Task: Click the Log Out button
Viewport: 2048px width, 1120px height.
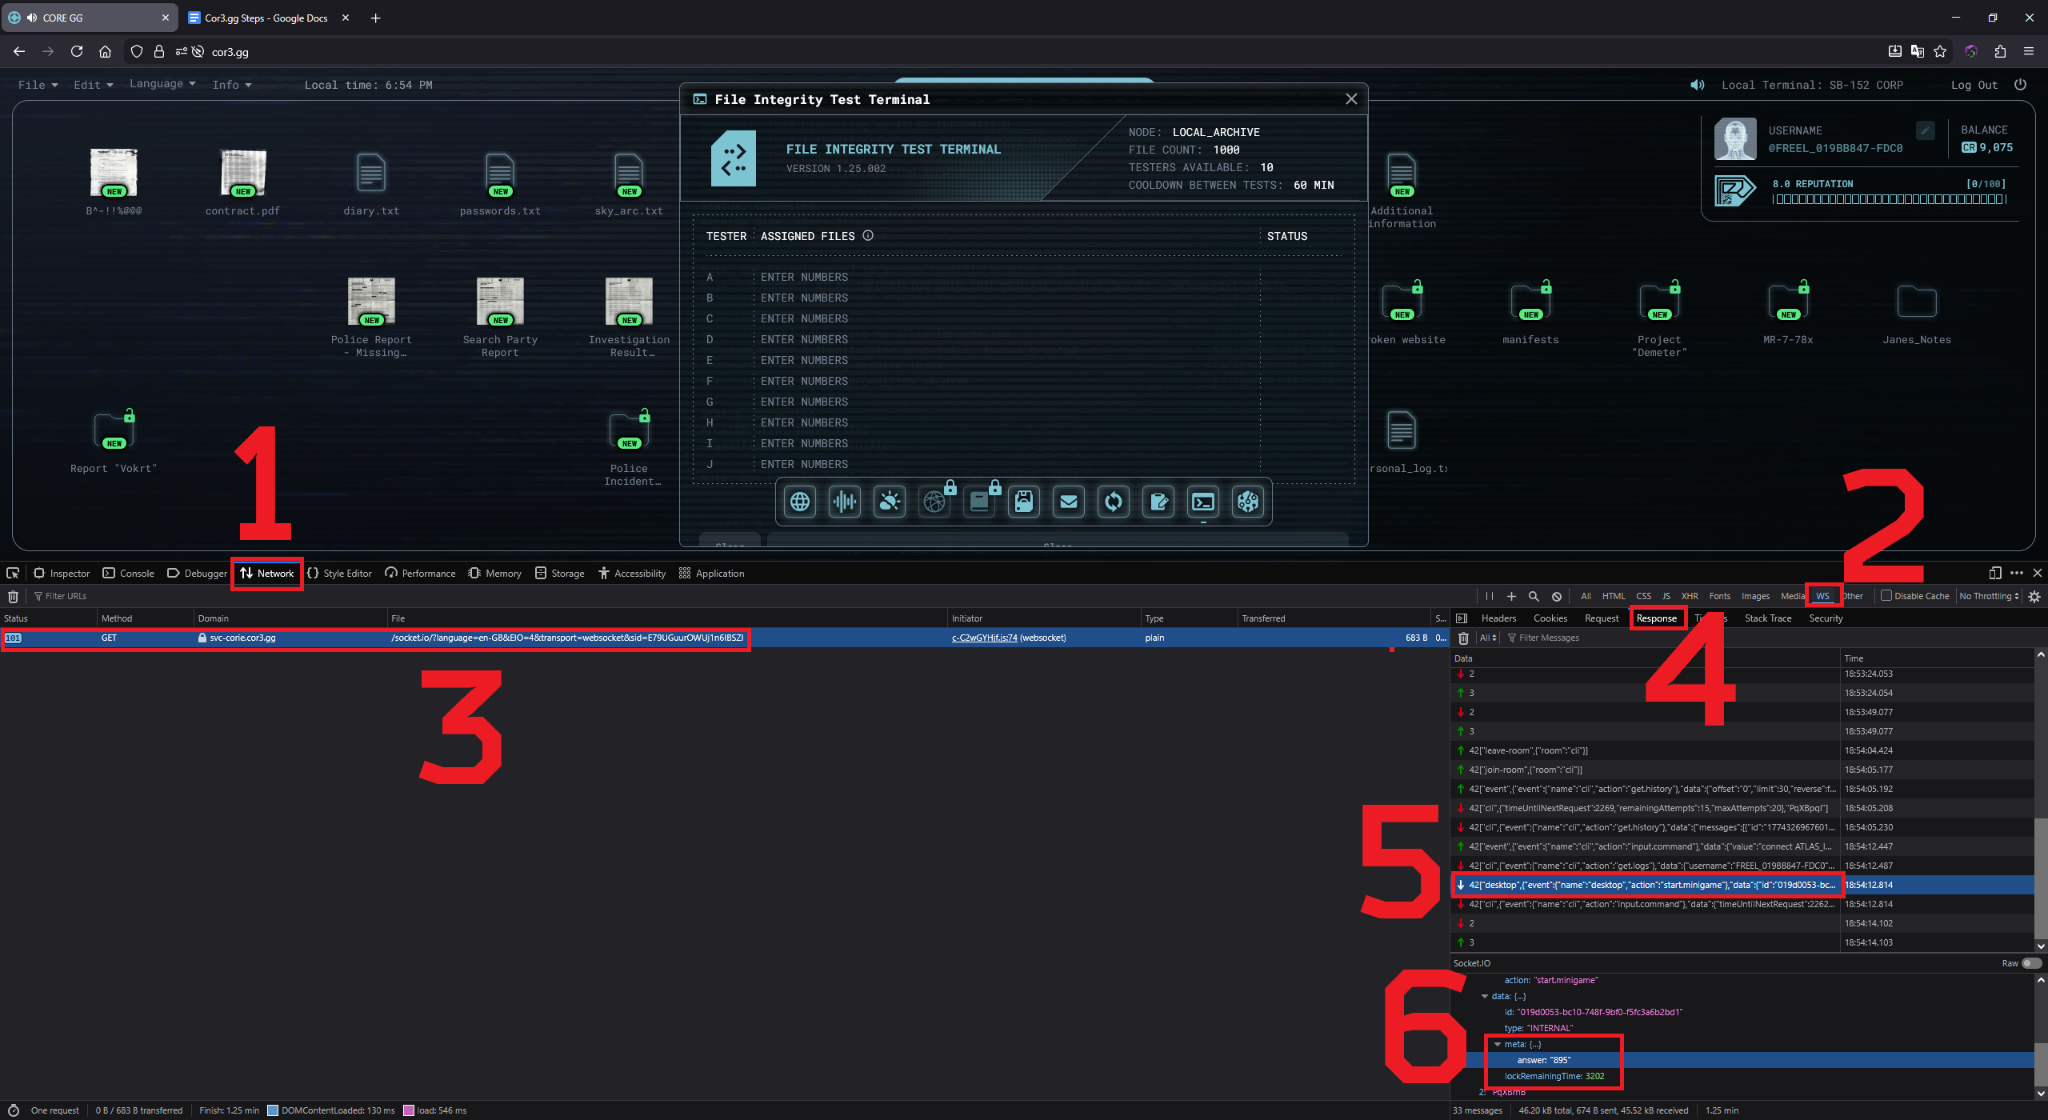Action: [x=1974, y=85]
